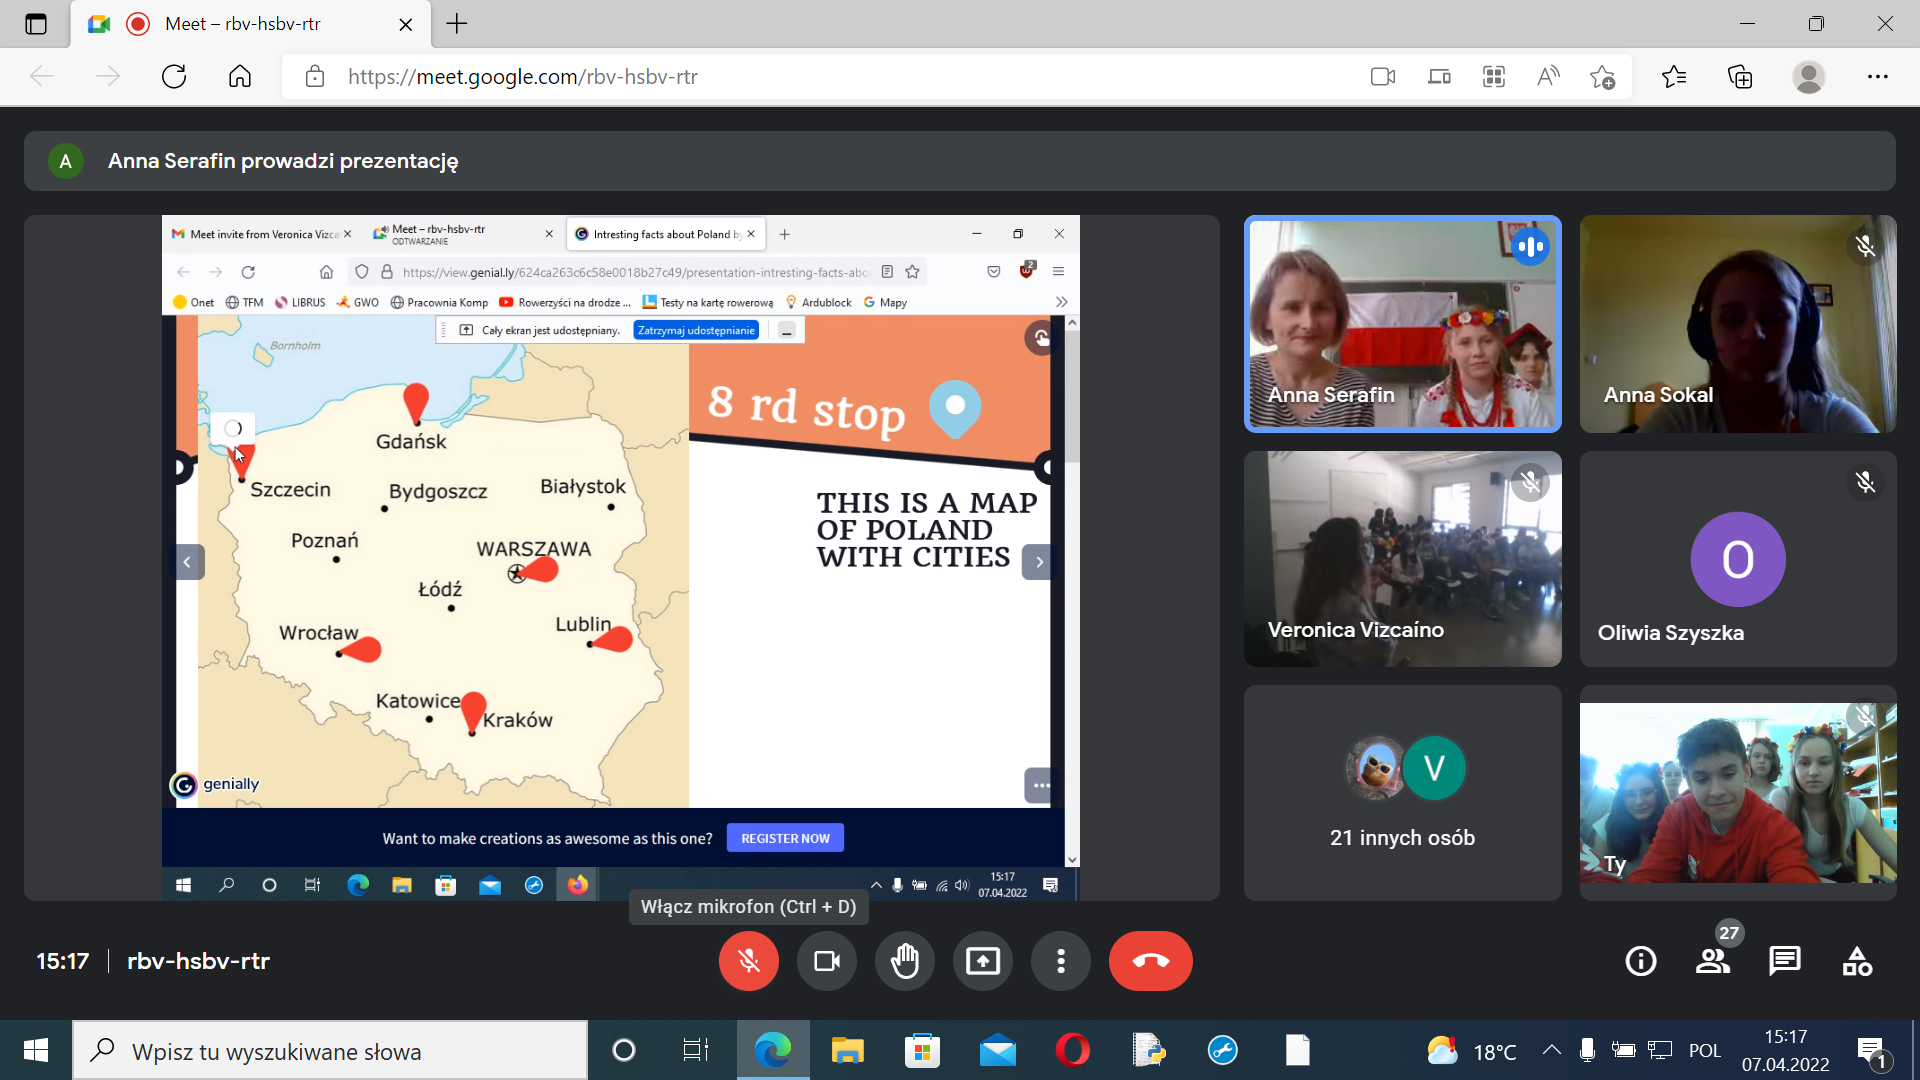The width and height of the screenshot is (1920, 1080).
Task: Click the browser Favorites star-list icon
Action: coord(1674,77)
